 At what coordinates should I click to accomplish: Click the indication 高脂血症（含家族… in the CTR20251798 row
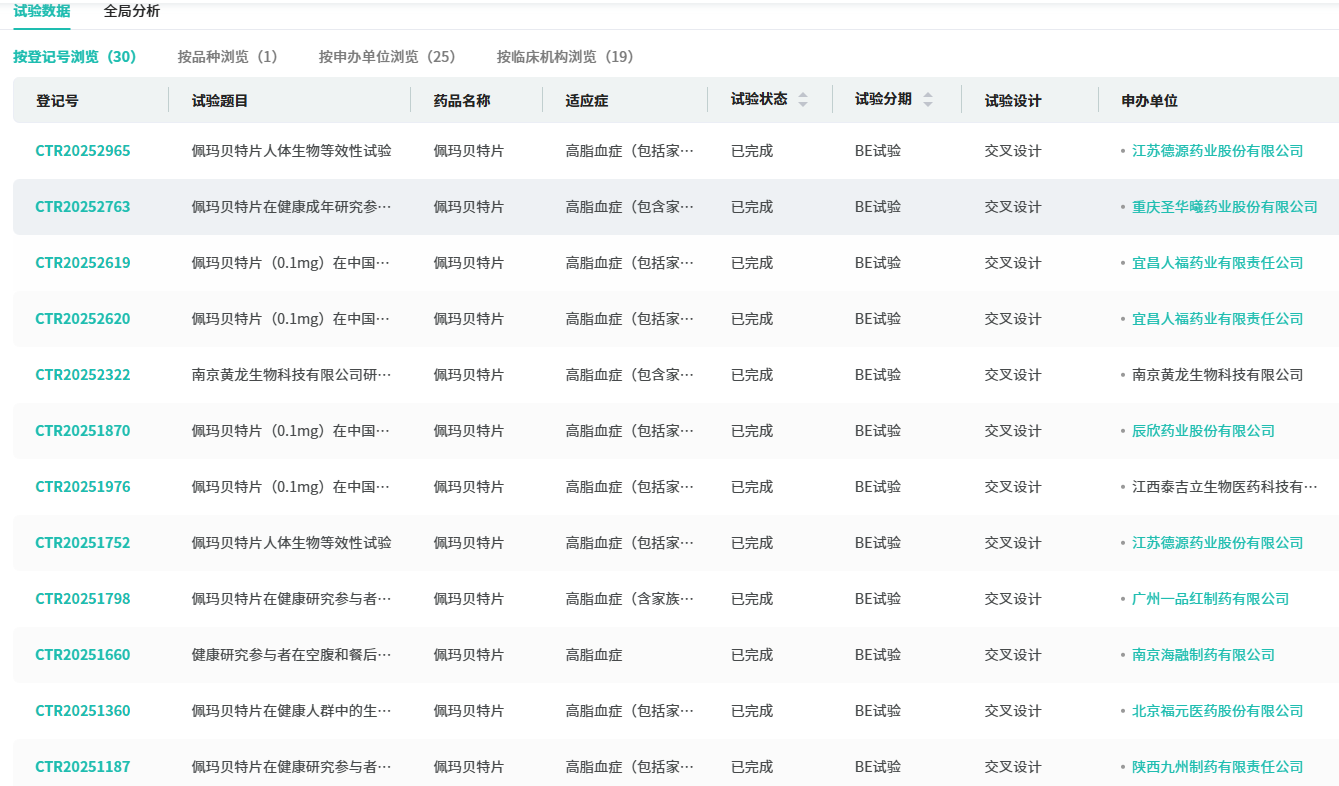click(x=630, y=599)
